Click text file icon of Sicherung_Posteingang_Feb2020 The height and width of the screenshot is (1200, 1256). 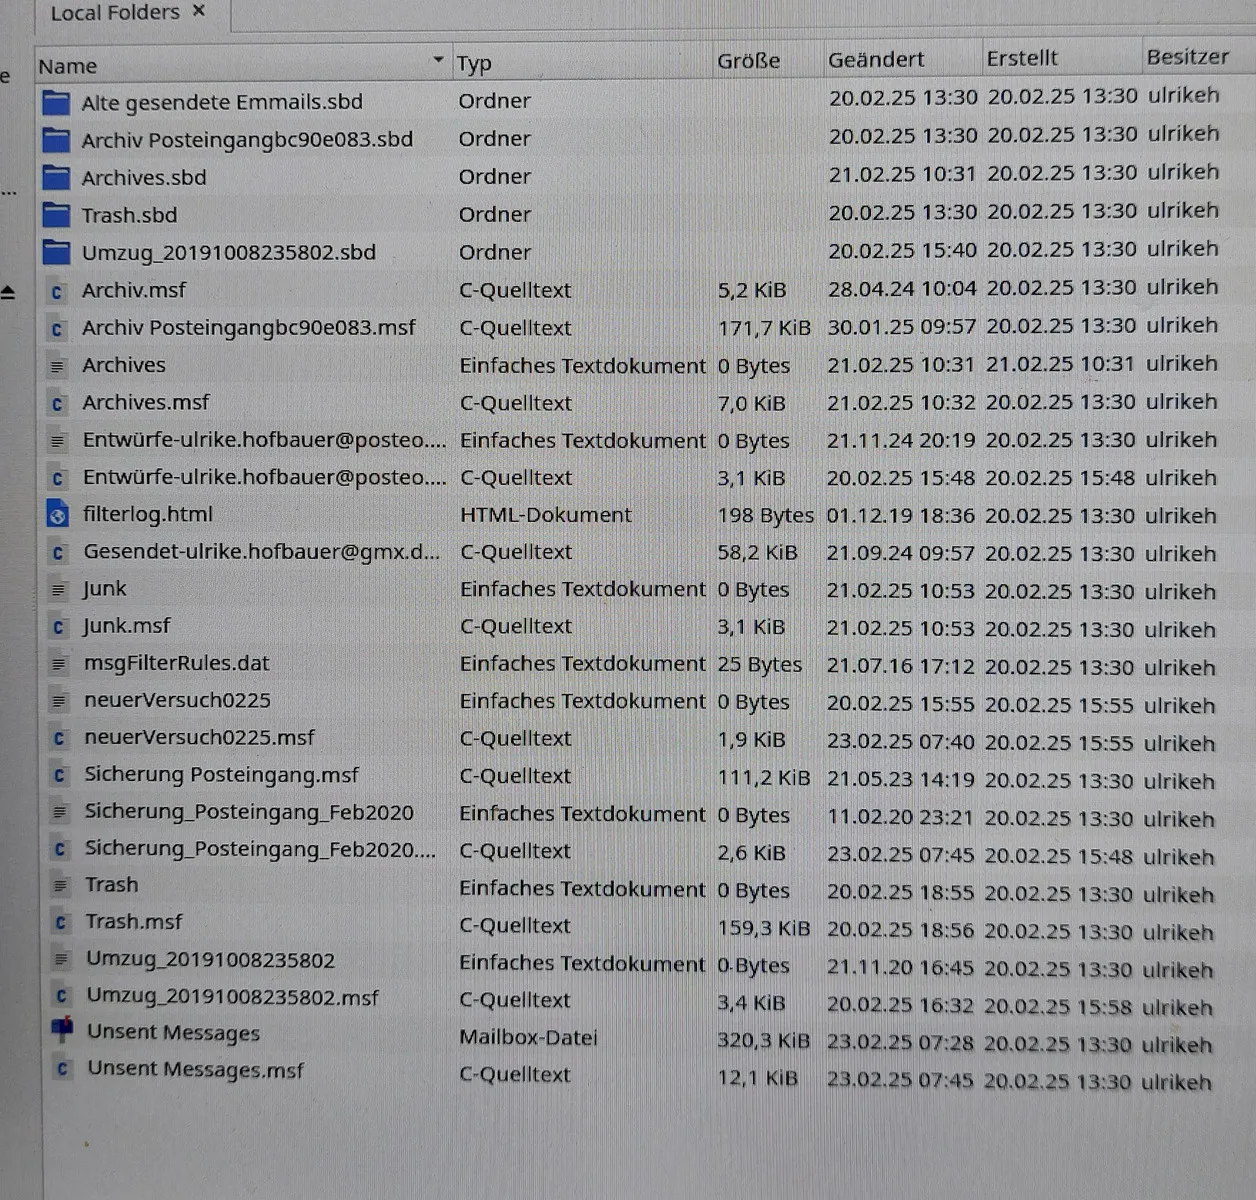click(x=60, y=812)
